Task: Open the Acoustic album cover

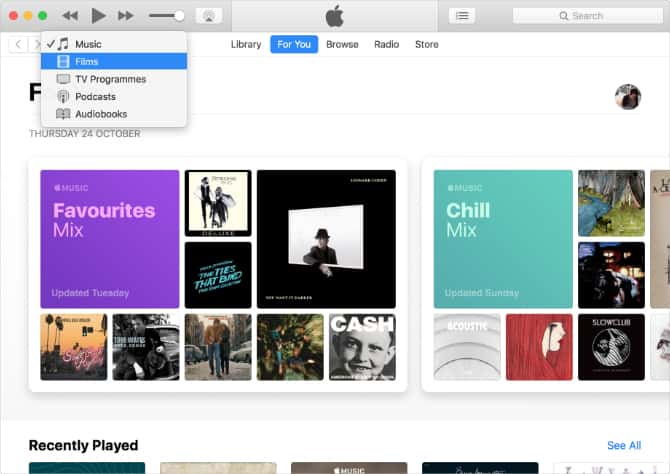Action: (467, 347)
